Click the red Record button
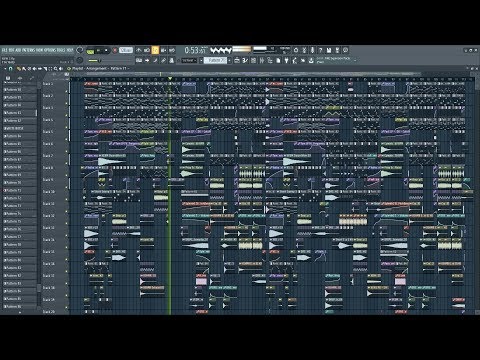The image size is (480, 360). pos(115,51)
